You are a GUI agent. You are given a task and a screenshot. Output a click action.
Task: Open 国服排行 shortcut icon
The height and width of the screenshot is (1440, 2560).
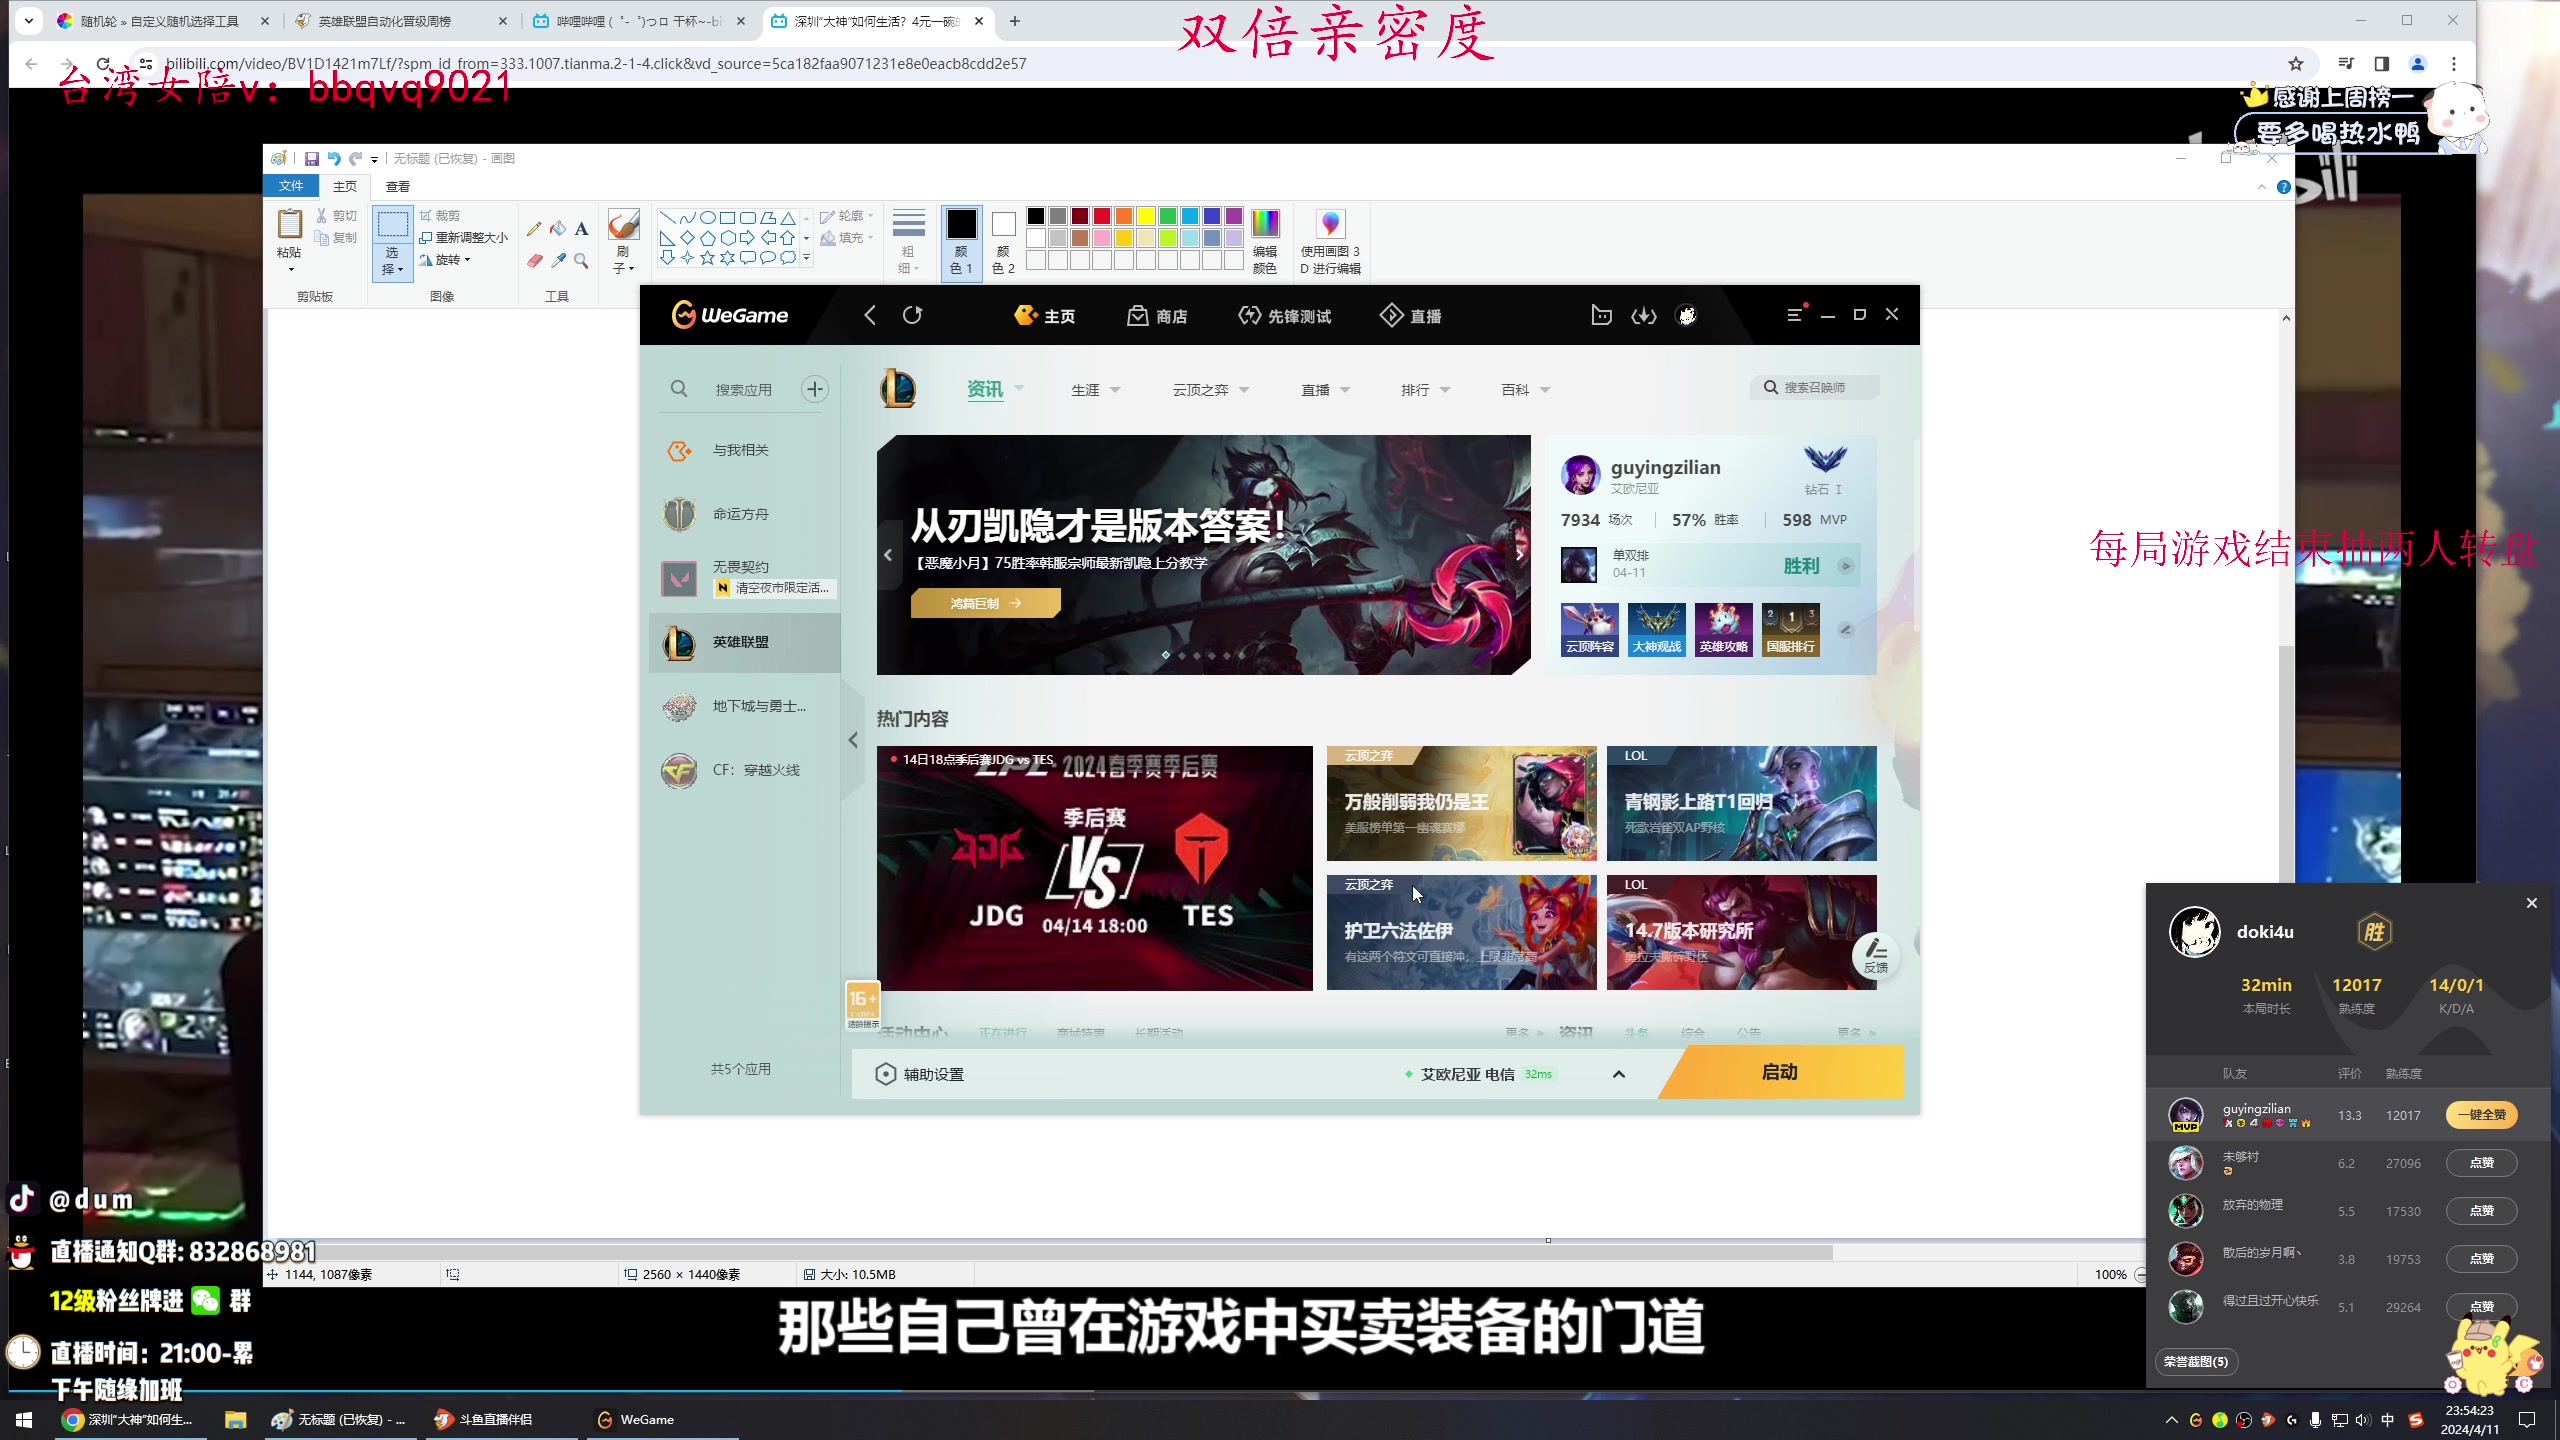tap(1790, 630)
